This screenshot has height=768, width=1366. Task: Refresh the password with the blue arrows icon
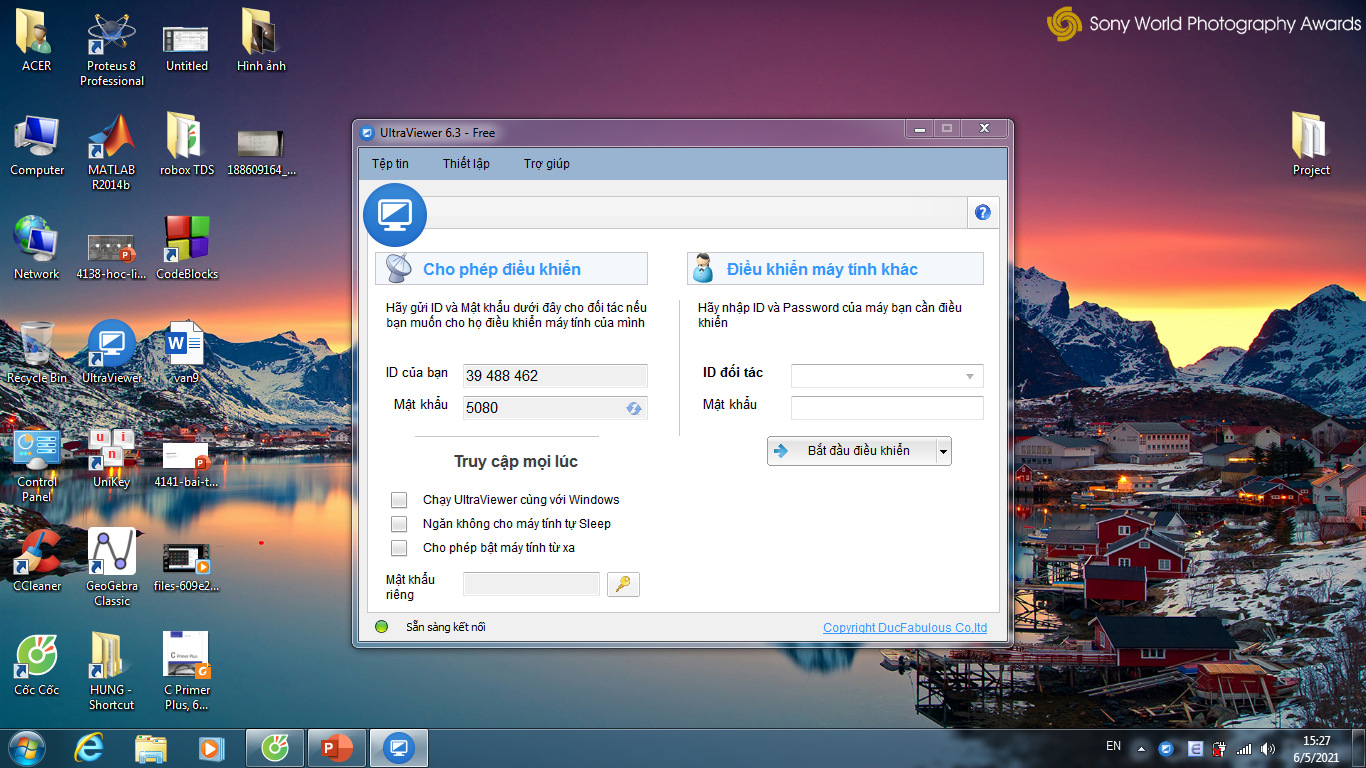coord(634,408)
